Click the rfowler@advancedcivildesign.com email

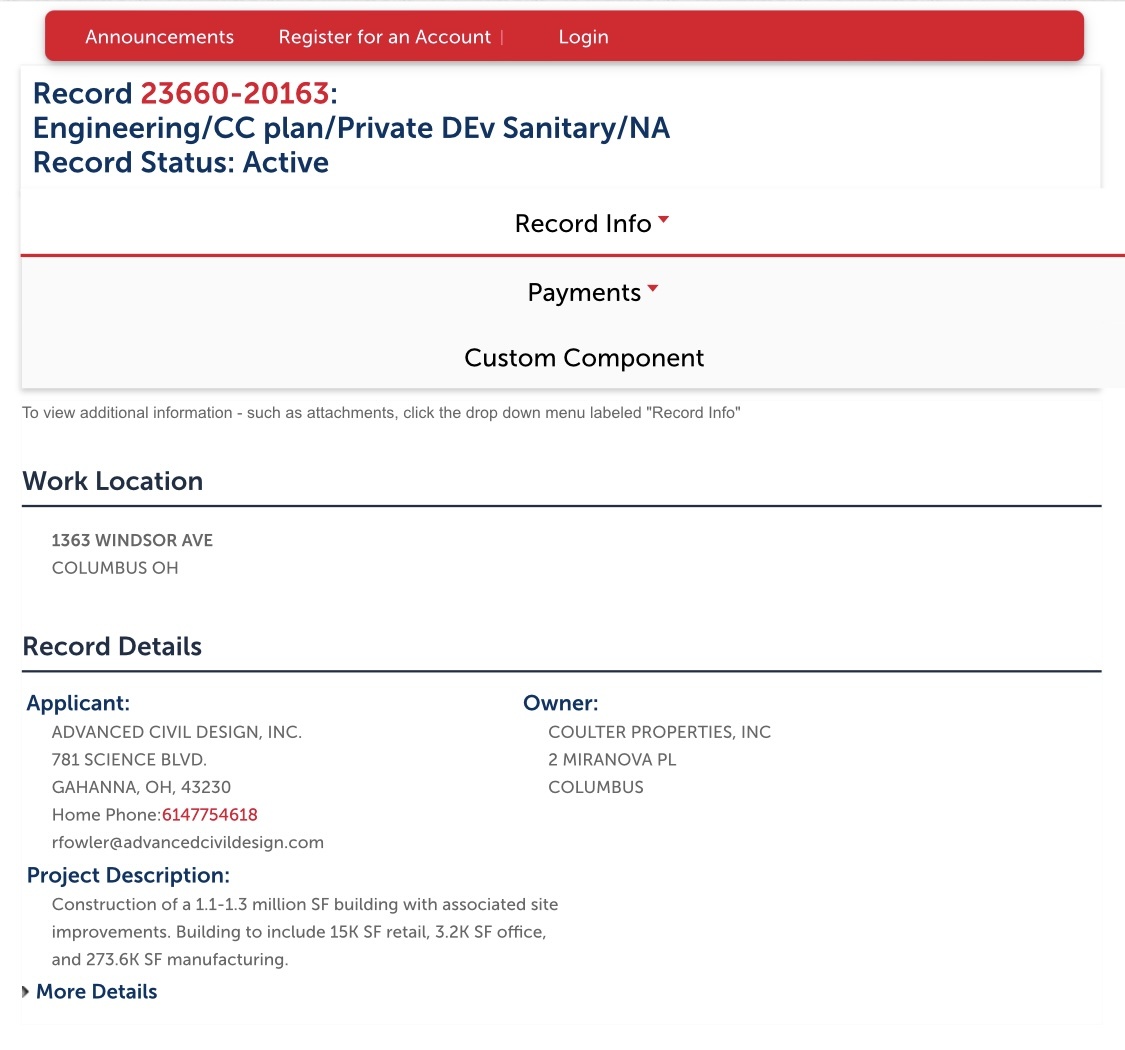click(187, 843)
